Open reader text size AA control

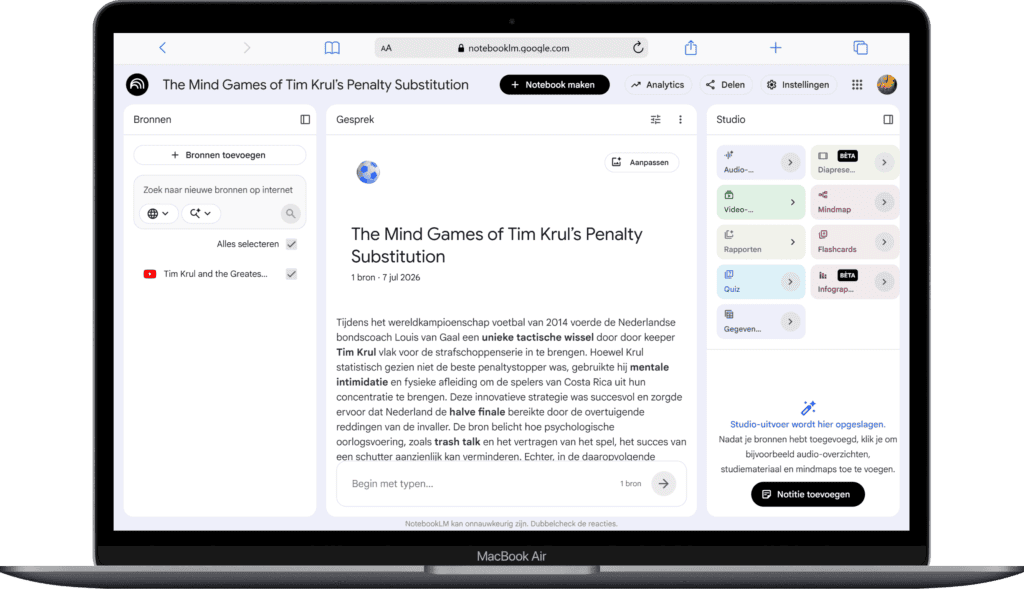pyautogui.click(x=386, y=48)
